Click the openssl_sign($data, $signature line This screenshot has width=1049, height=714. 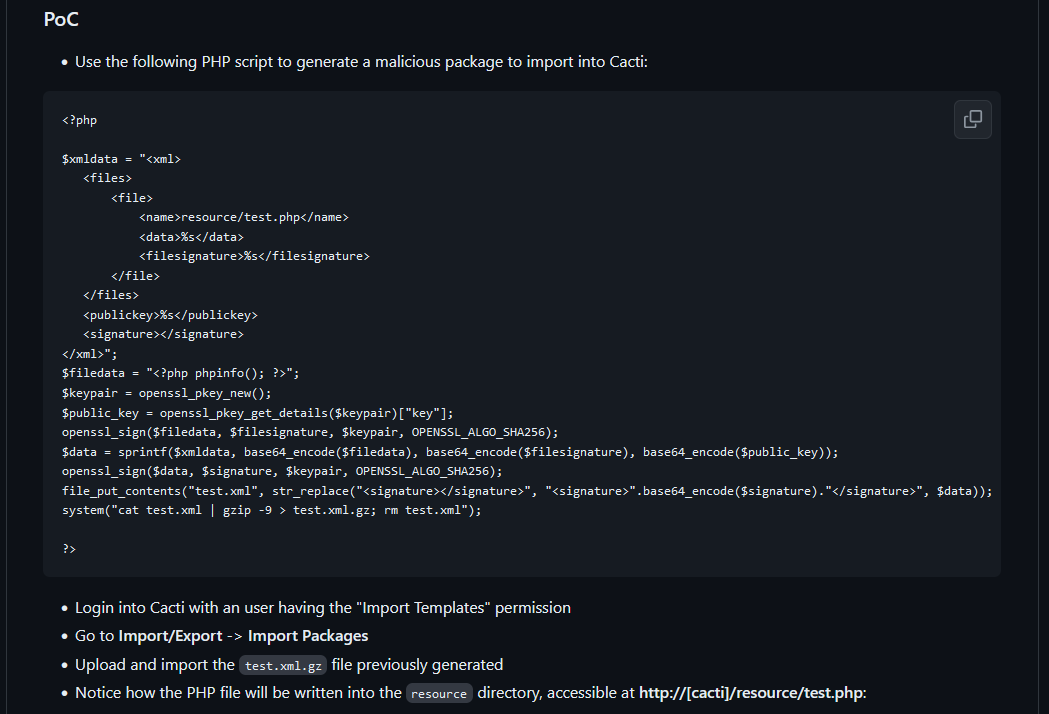(282, 471)
